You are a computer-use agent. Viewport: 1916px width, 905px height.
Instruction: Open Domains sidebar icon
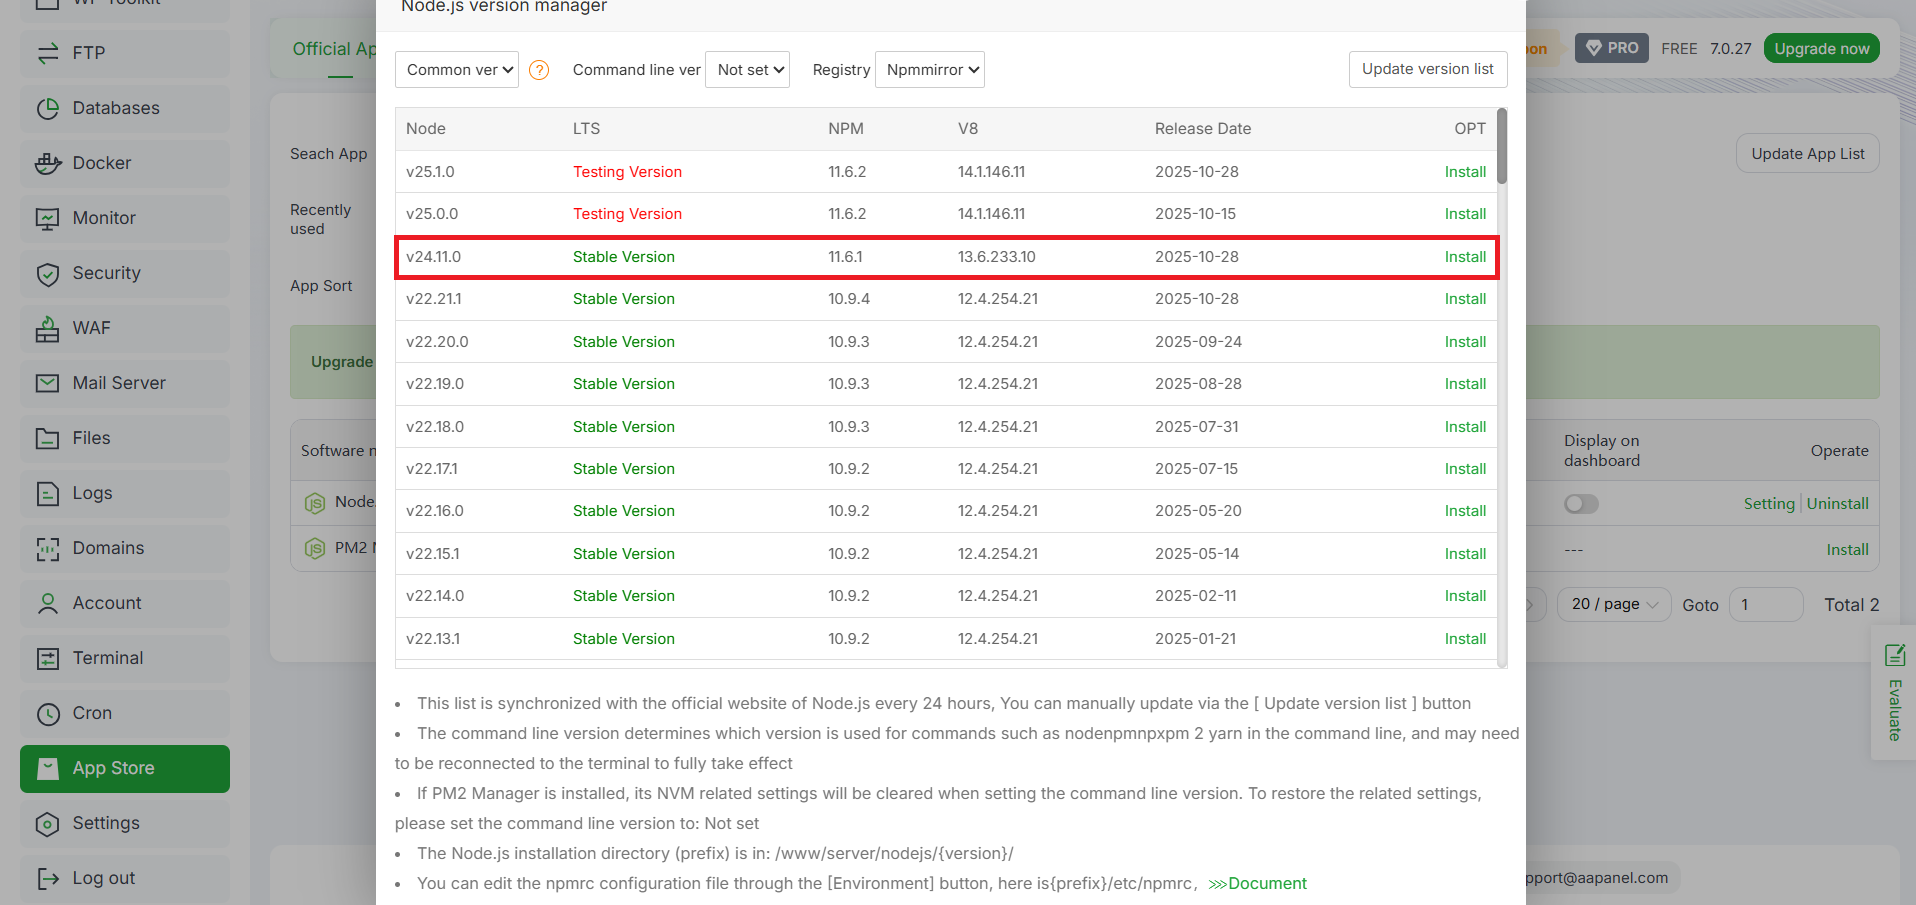(x=47, y=548)
